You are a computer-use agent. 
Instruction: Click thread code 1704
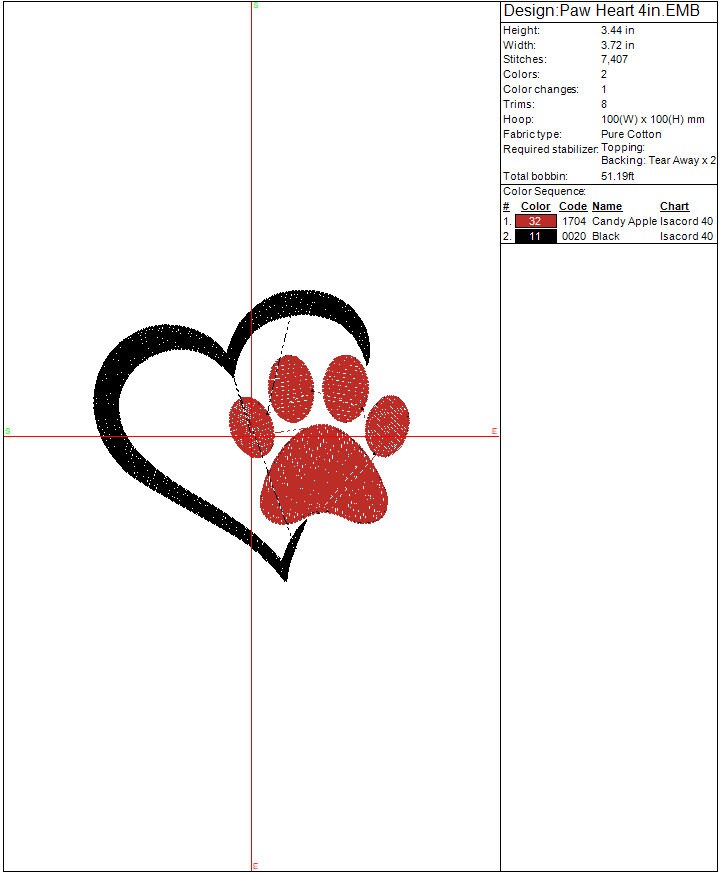click(x=573, y=221)
